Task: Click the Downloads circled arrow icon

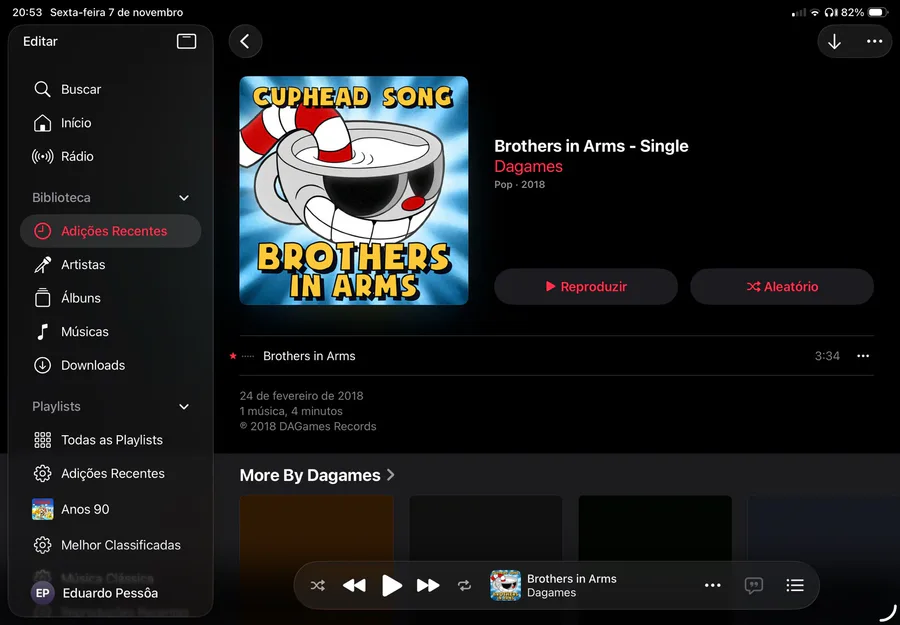Action: [x=42, y=365]
